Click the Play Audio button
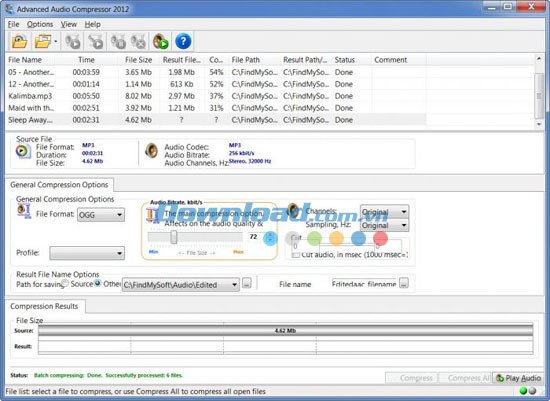 point(518,378)
